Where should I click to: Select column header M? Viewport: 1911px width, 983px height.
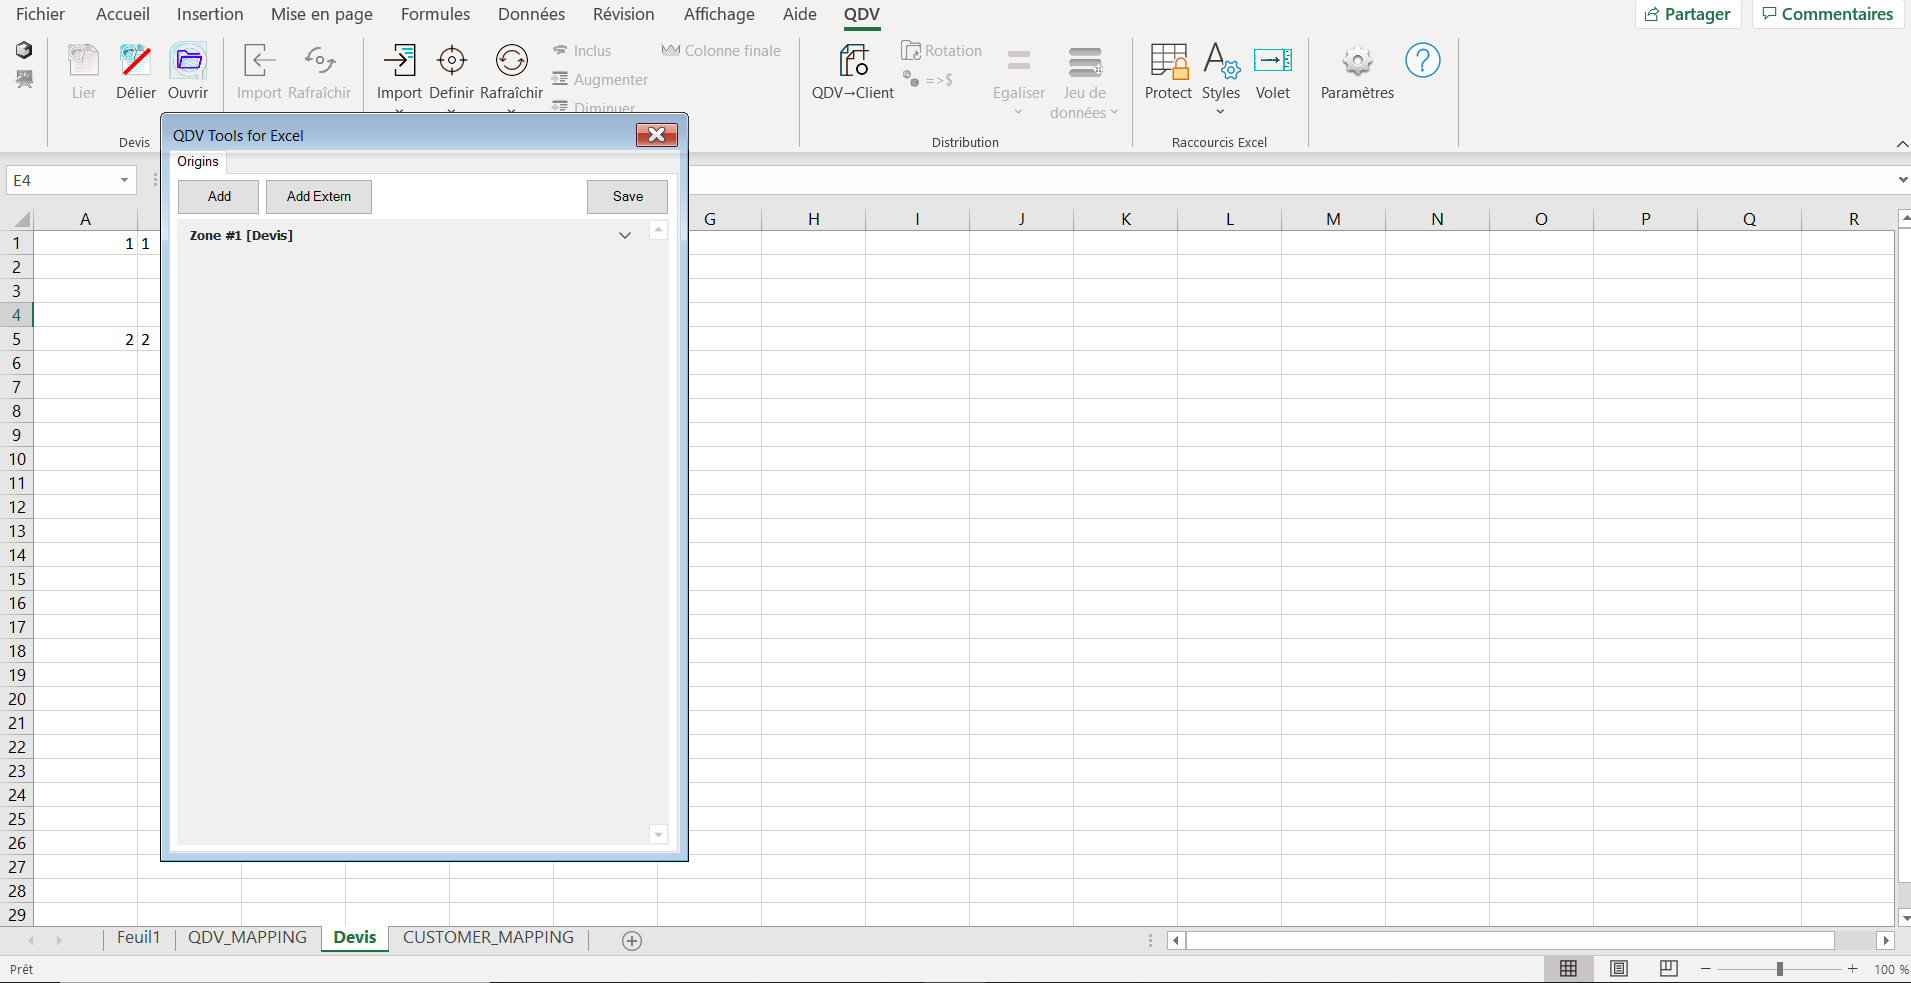coord(1333,219)
